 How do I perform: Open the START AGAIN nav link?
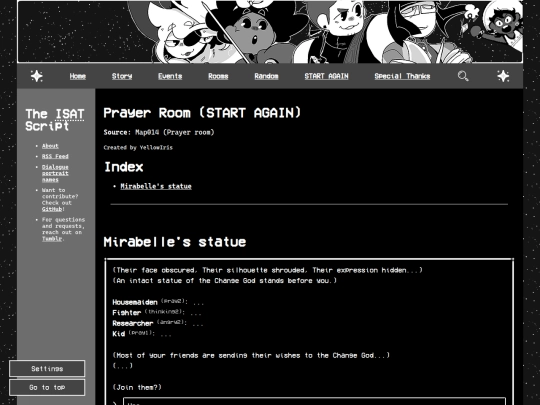point(326,76)
